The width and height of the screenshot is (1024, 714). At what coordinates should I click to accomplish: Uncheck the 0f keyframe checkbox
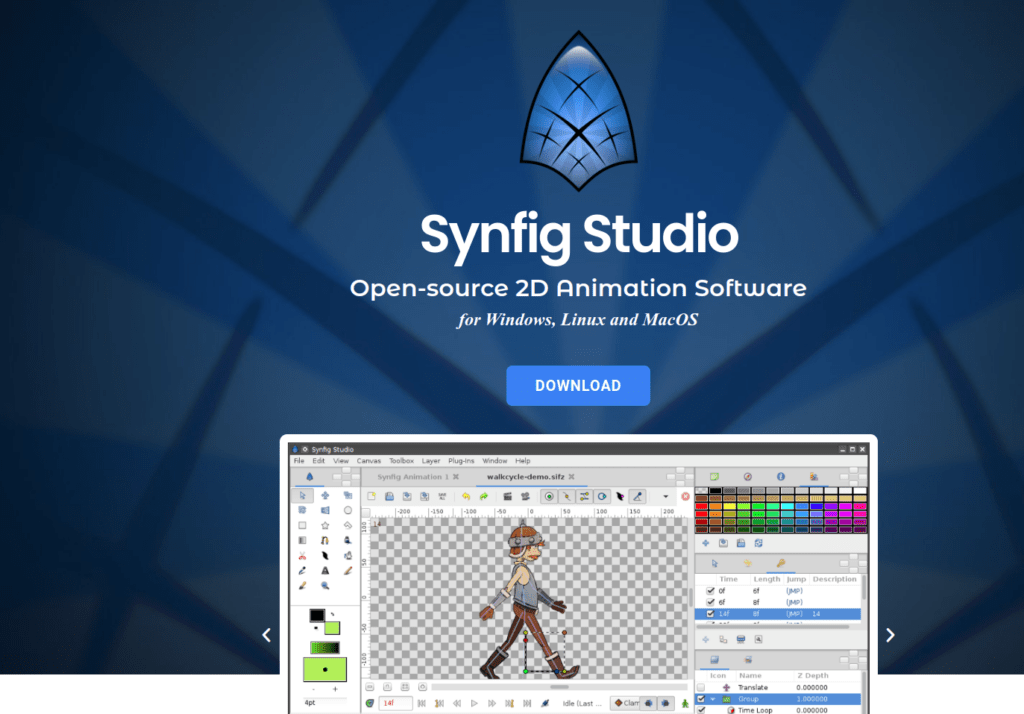(711, 591)
